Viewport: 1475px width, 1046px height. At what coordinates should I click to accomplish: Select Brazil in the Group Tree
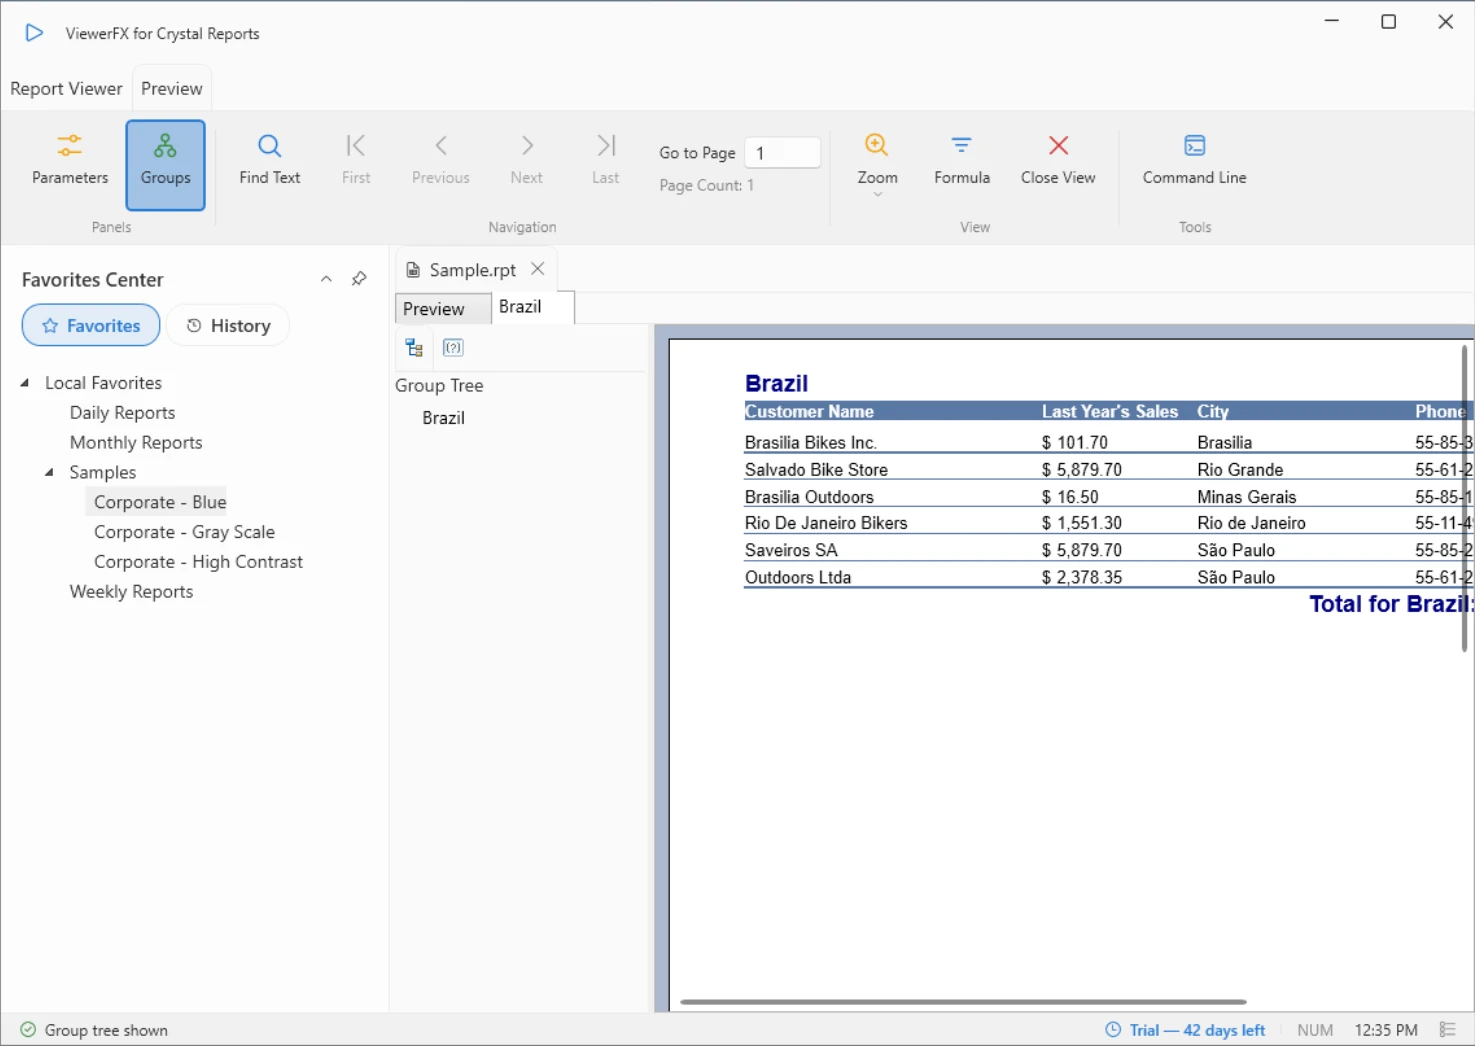click(443, 418)
